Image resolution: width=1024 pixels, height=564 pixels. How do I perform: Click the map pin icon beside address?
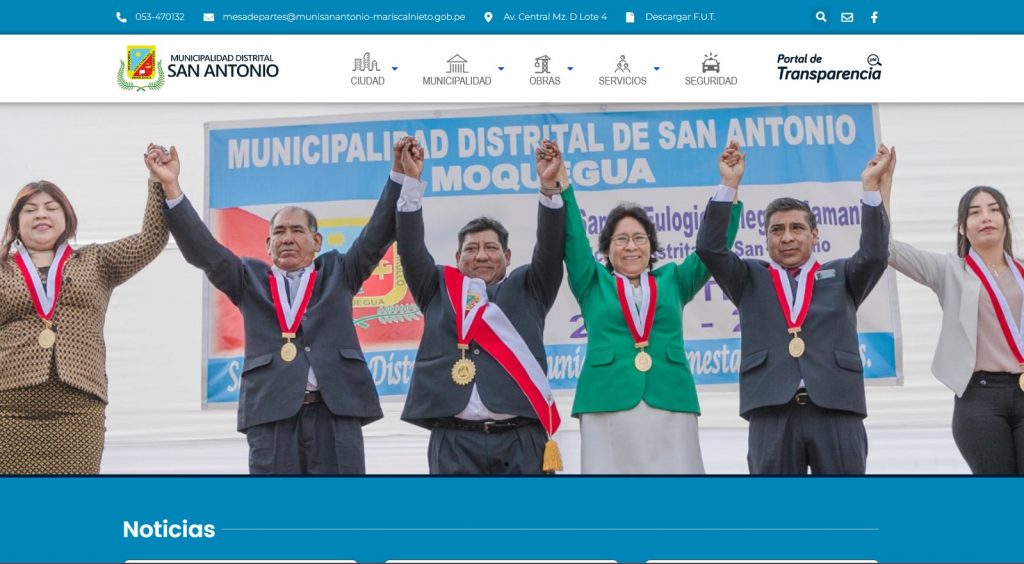tap(488, 17)
